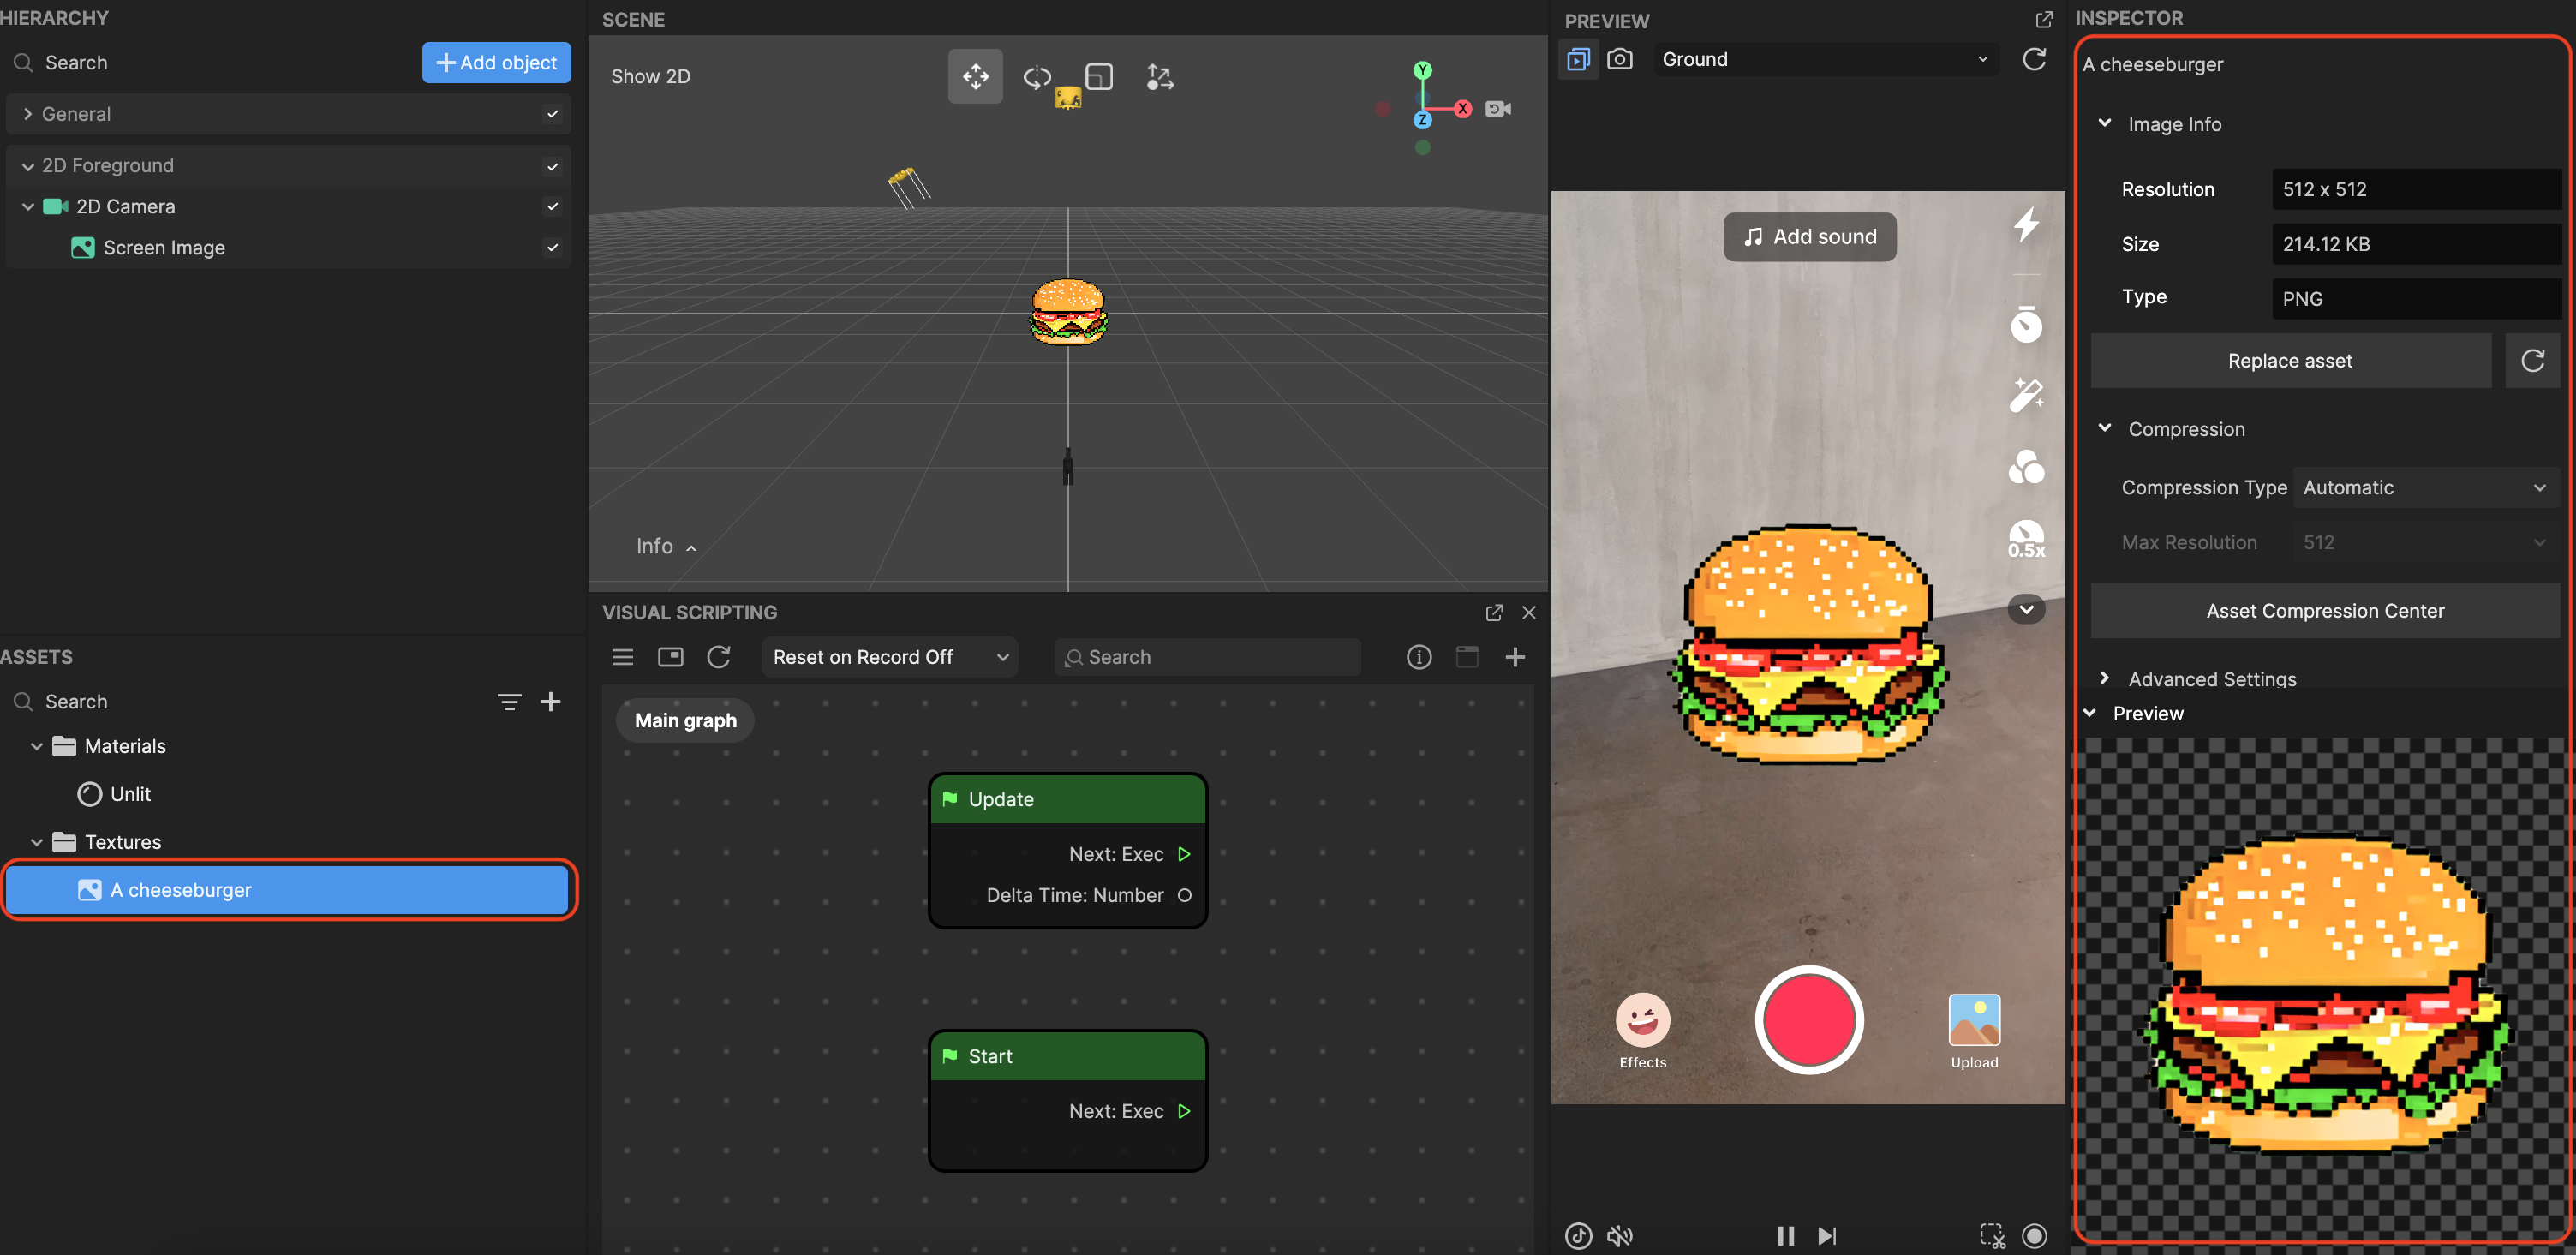Viewport: 2576px width, 1255px height.
Task: Pause the preview playback
Action: (1785, 1236)
